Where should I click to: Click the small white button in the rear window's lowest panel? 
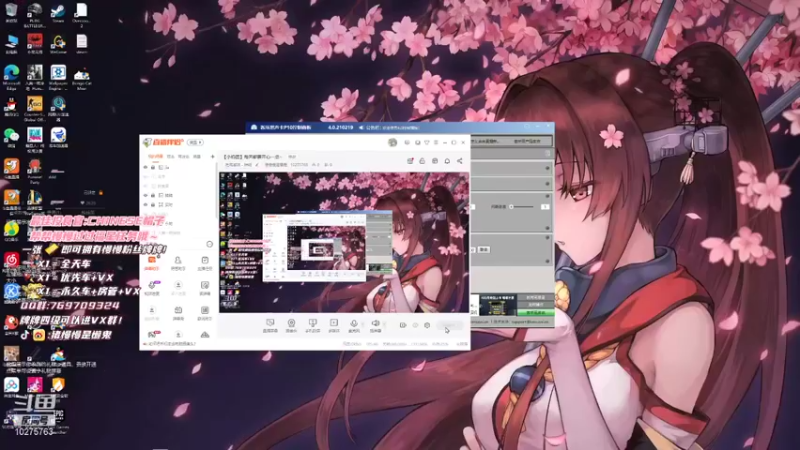point(484,249)
